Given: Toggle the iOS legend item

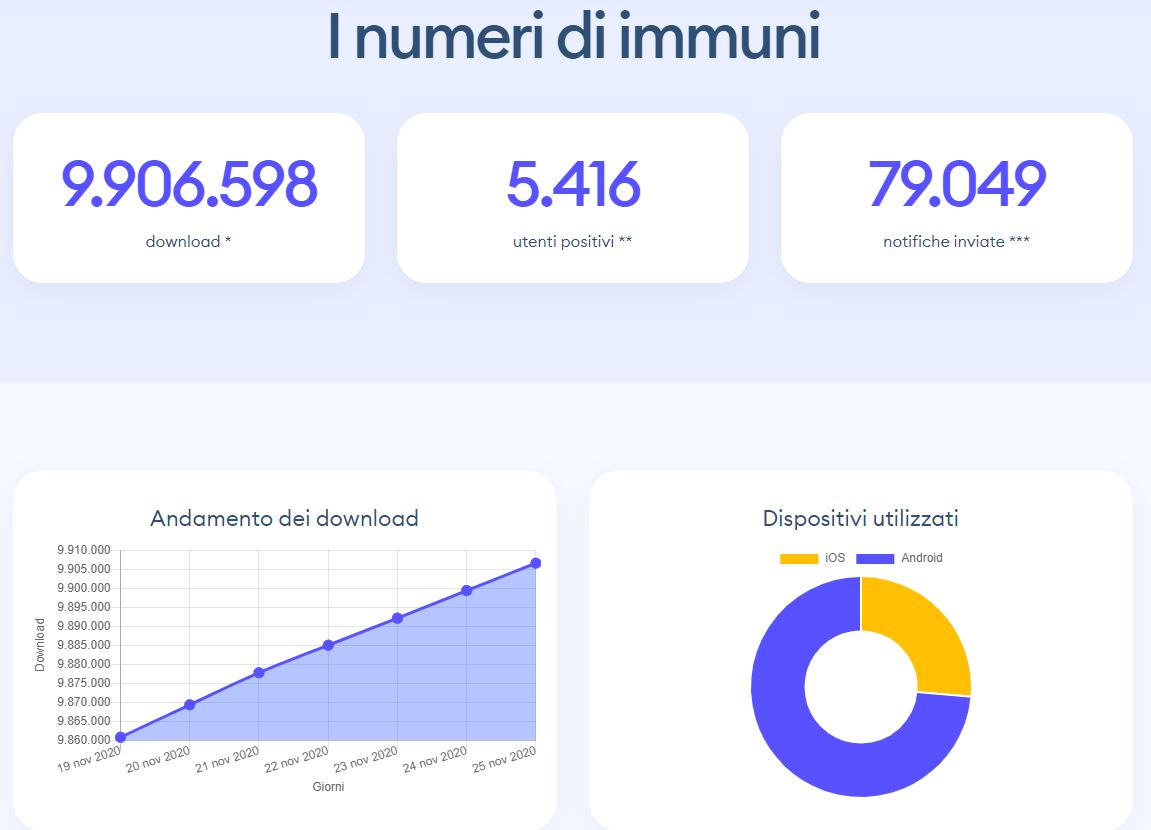Looking at the screenshot, I should tap(812, 558).
